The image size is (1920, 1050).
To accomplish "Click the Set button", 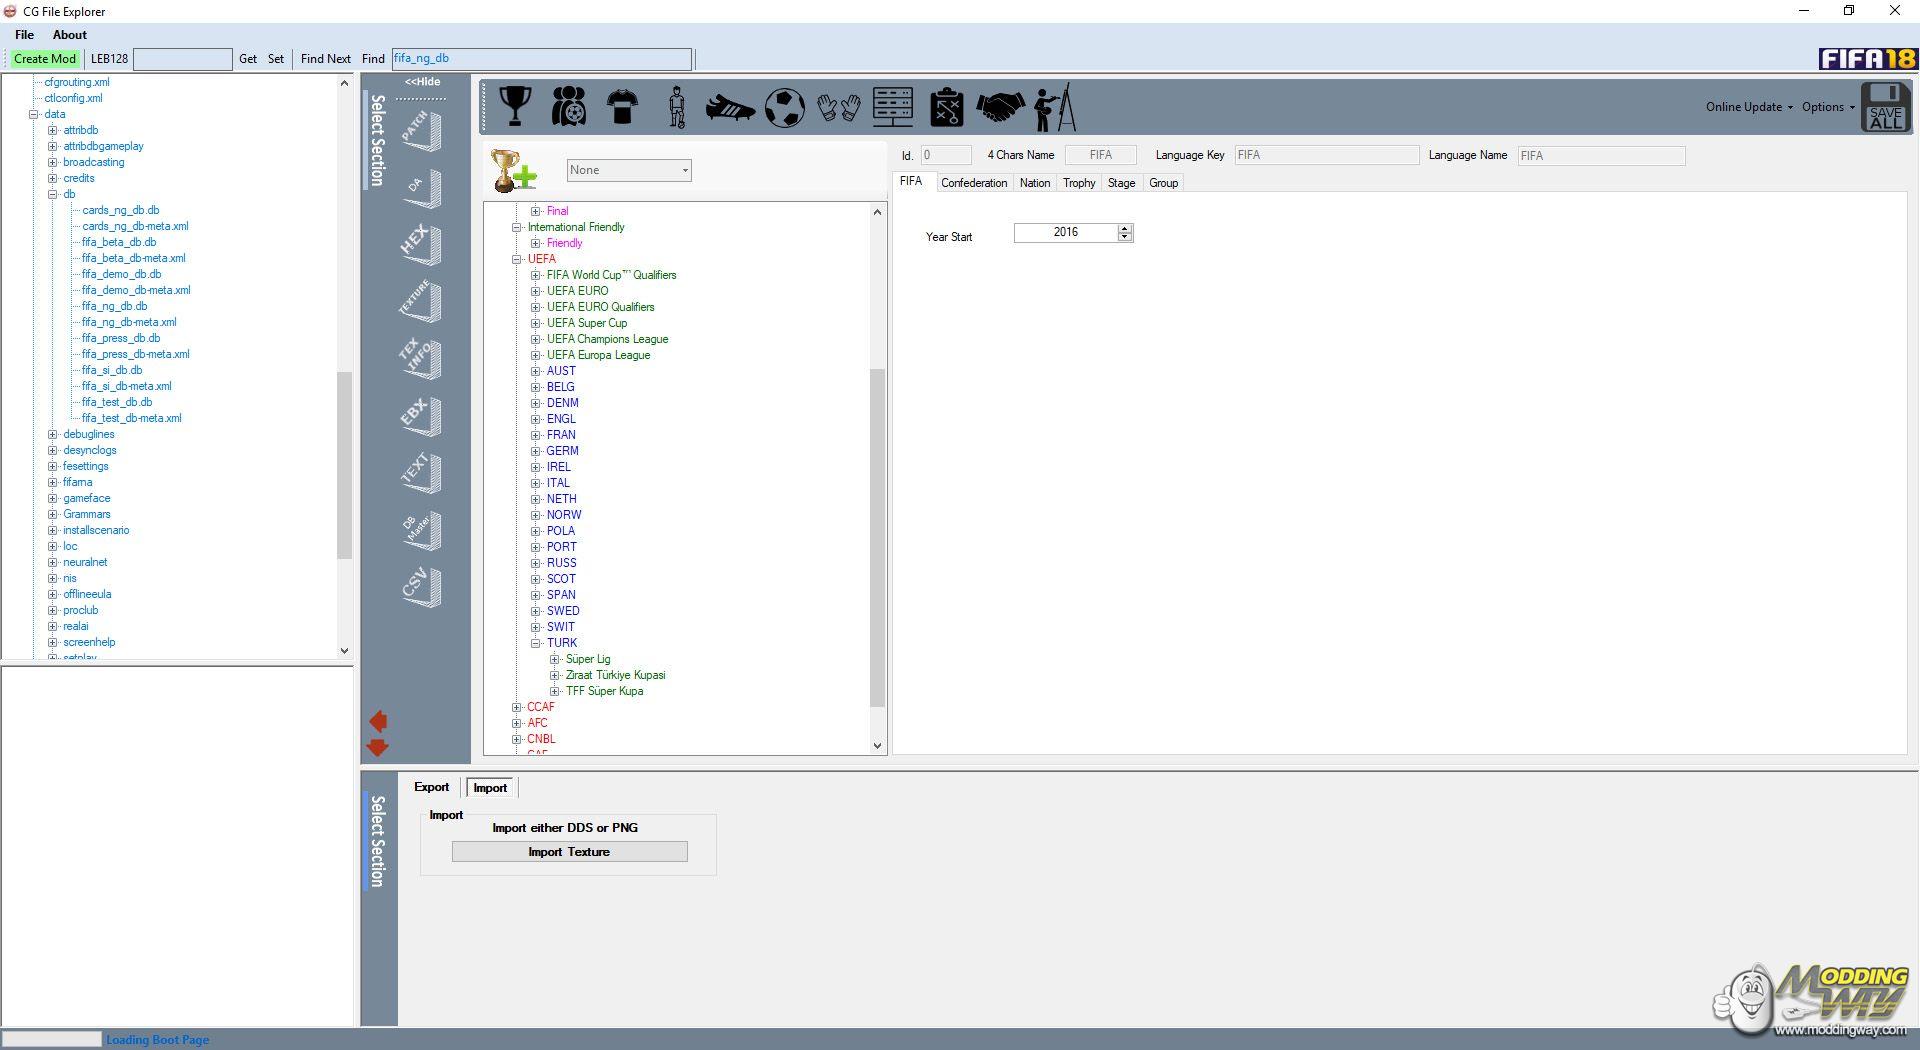I will [x=276, y=59].
